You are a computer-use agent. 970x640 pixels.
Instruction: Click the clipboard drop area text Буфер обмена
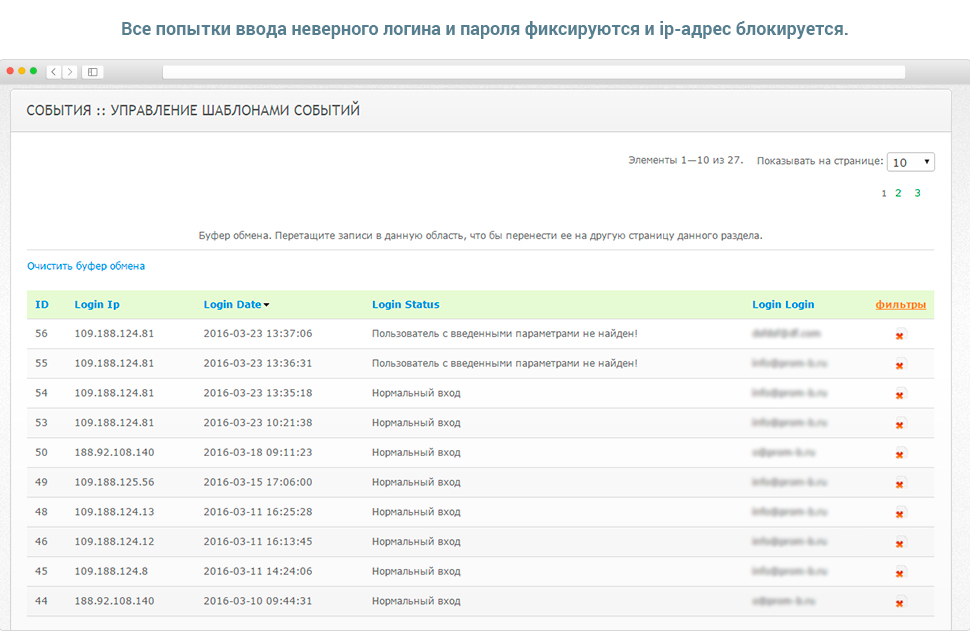(x=480, y=236)
